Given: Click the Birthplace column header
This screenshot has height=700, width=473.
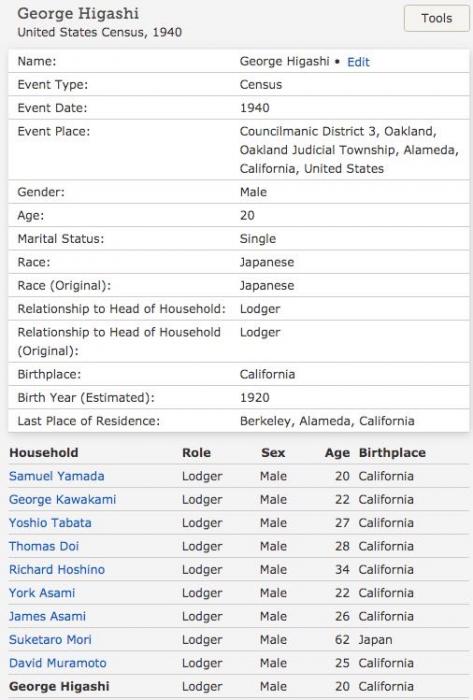Looking at the screenshot, I should click(392, 453).
